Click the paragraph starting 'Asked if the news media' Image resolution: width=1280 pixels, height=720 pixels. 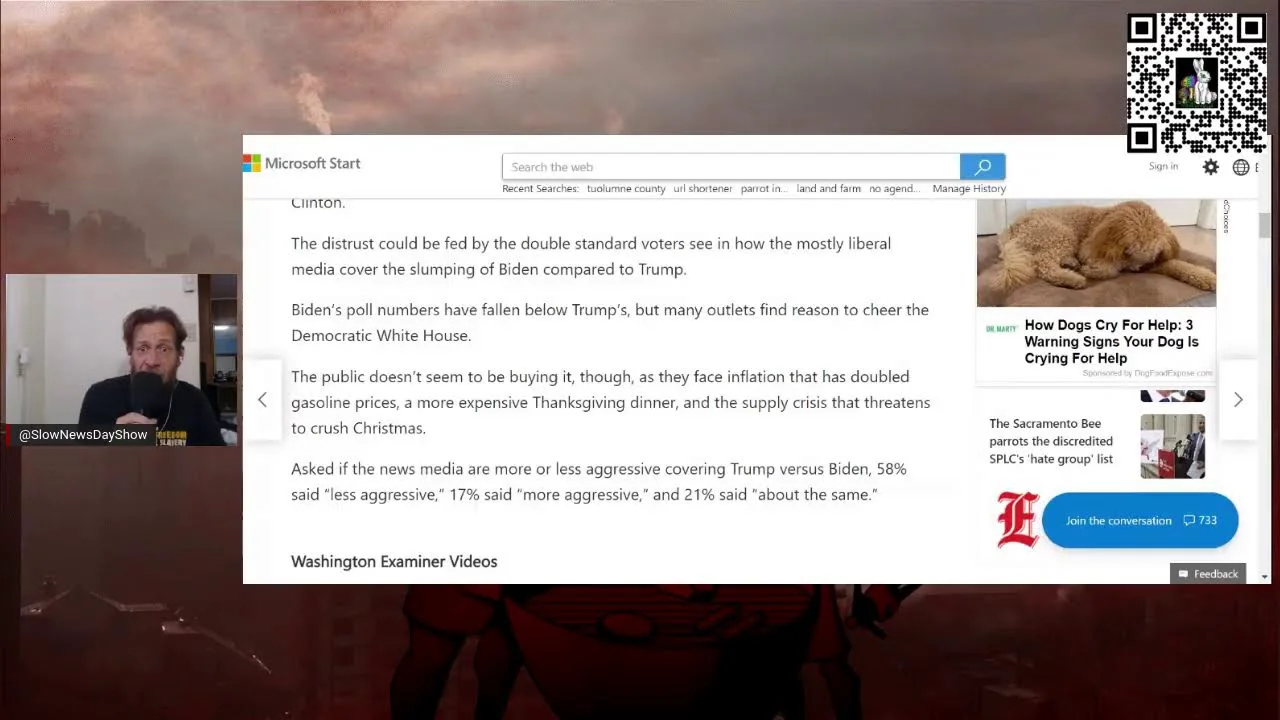599,481
